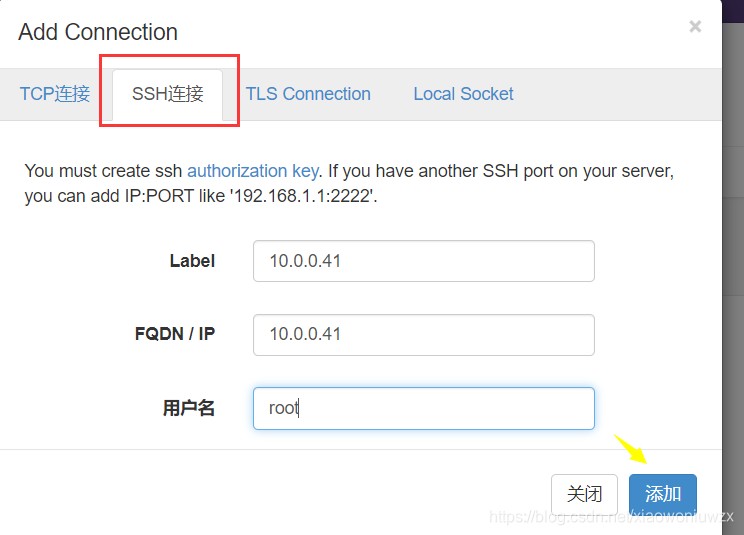Open the TLS Connection tab
Screen dimensions: 744x535
[x=308, y=94]
